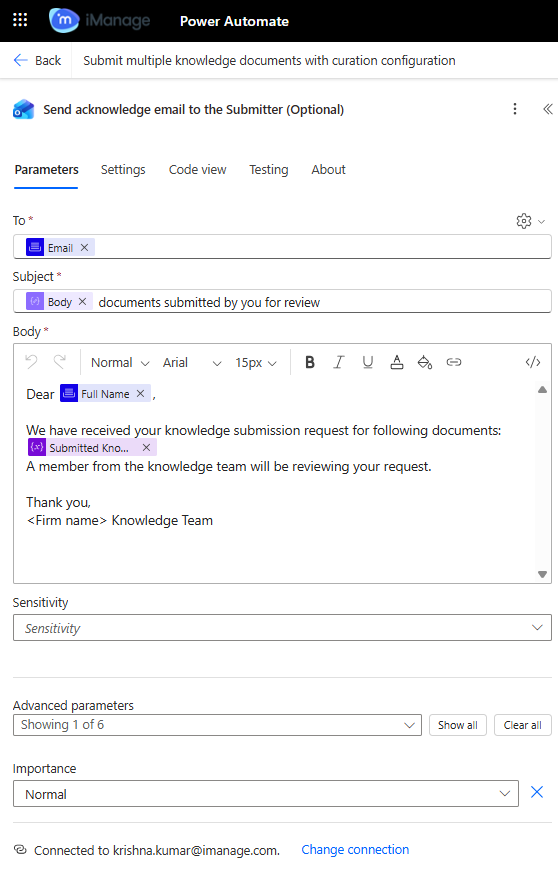Viewport: 558px width, 871px height.
Task: Click the Knowledge Team signature line
Action: pos(119,520)
